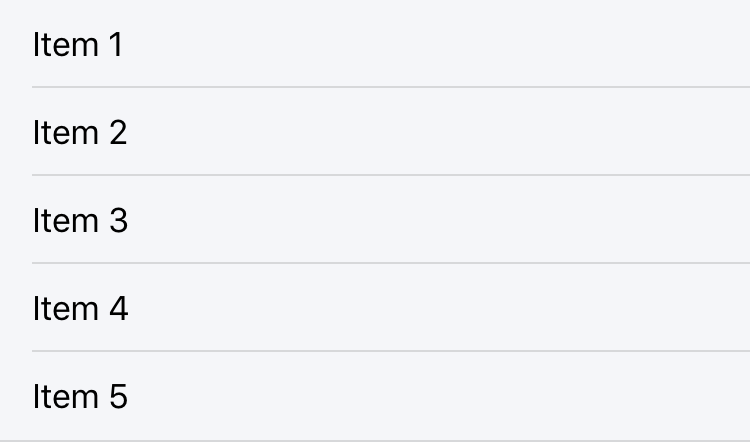Open Item 3 from the list
750x442 pixels.
(x=80, y=220)
